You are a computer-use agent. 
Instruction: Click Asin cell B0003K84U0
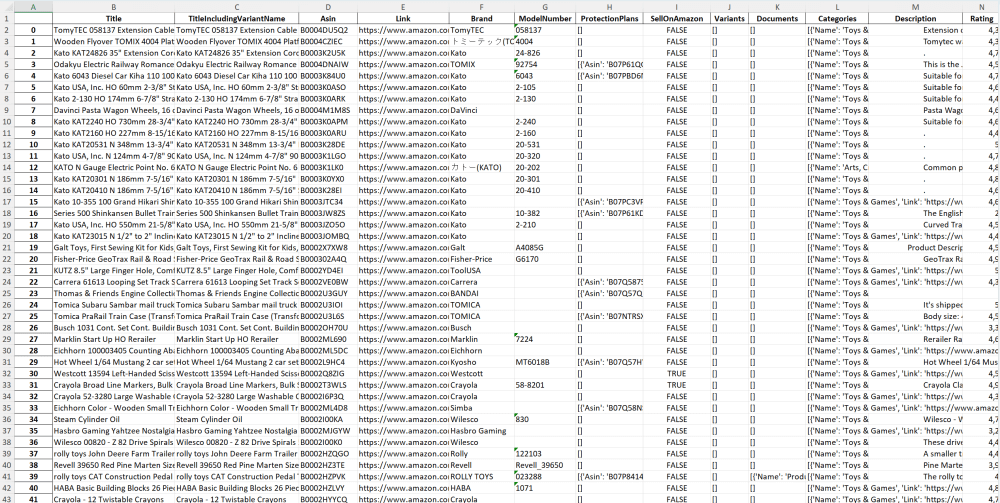pyautogui.click(x=328, y=76)
